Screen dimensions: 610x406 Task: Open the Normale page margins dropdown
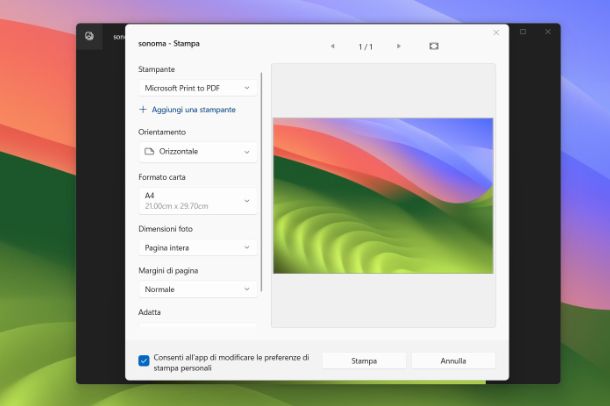coord(198,289)
